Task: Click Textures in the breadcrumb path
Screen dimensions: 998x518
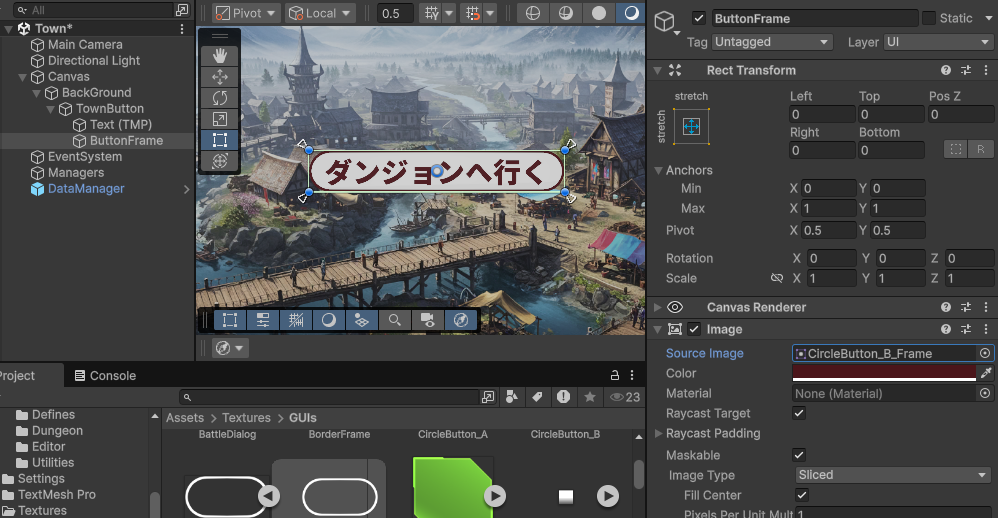Action: pyautogui.click(x=246, y=418)
